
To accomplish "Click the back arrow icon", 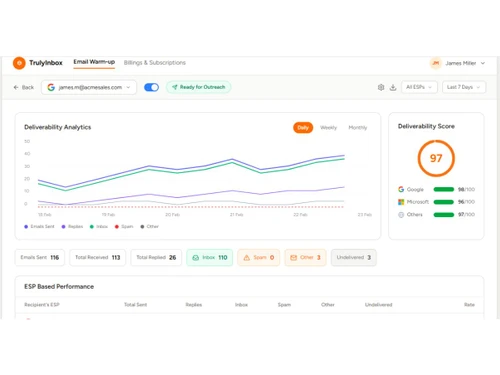I will pos(16,87).
